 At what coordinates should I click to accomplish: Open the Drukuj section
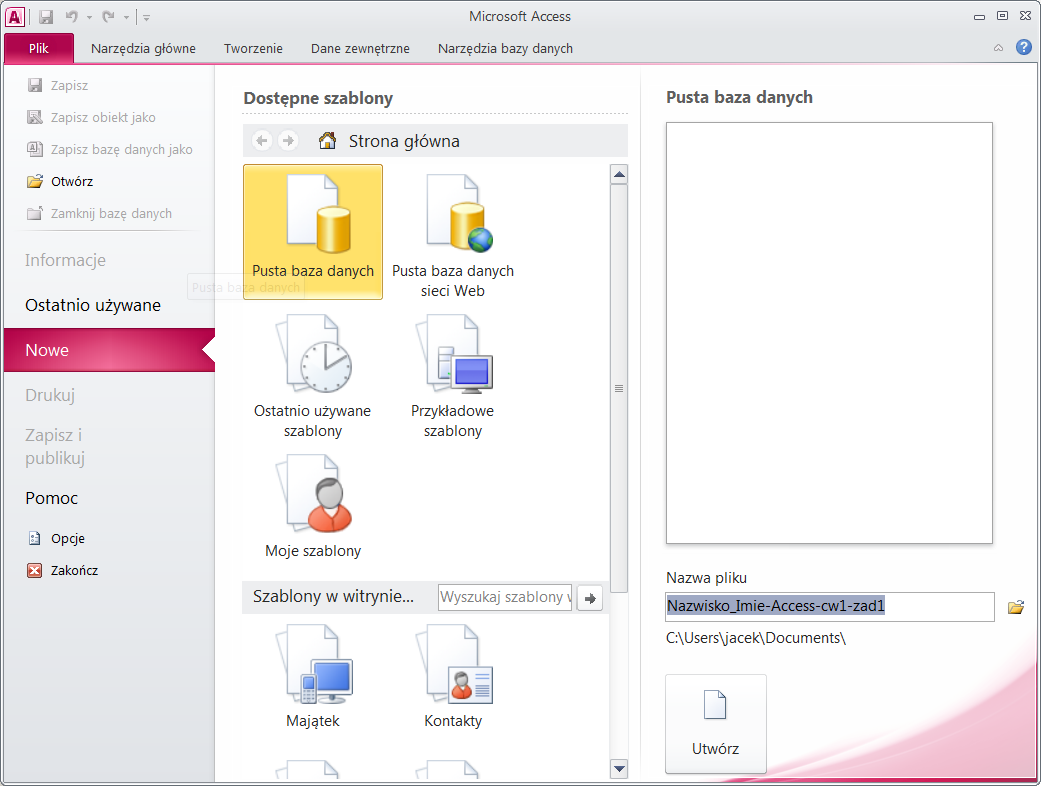click(50, 395)
